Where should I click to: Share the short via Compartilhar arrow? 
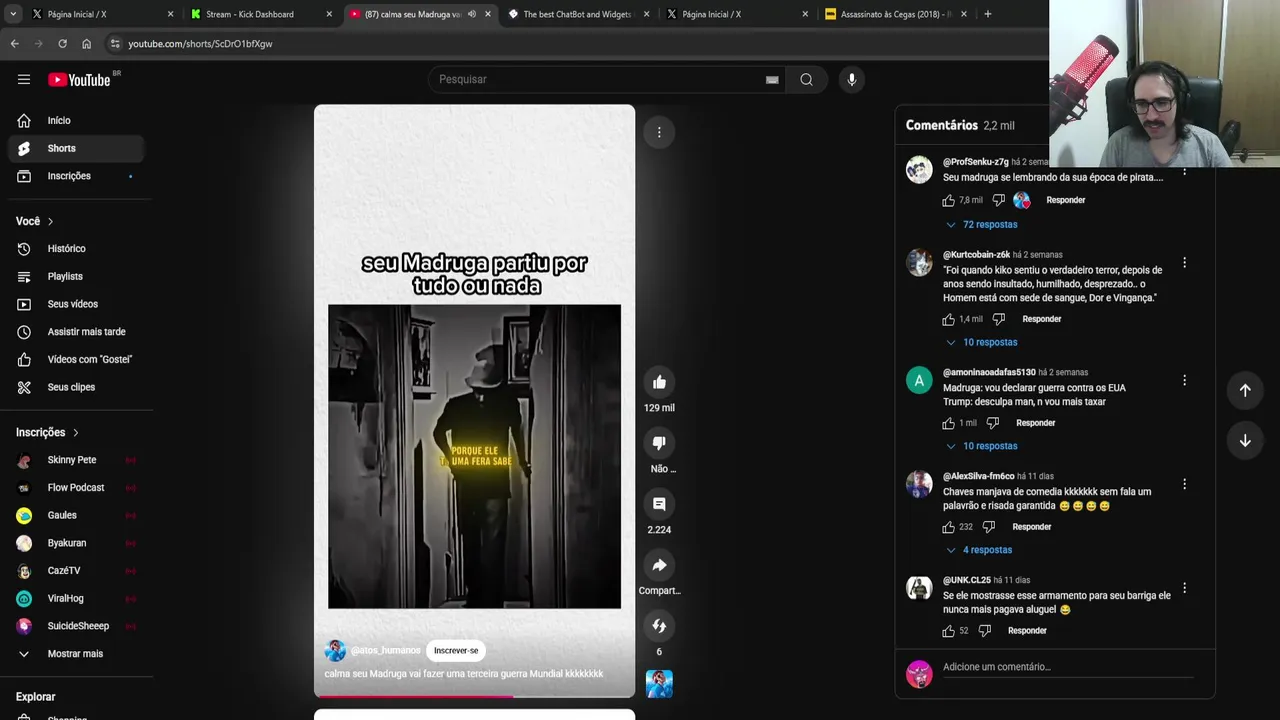659,565
